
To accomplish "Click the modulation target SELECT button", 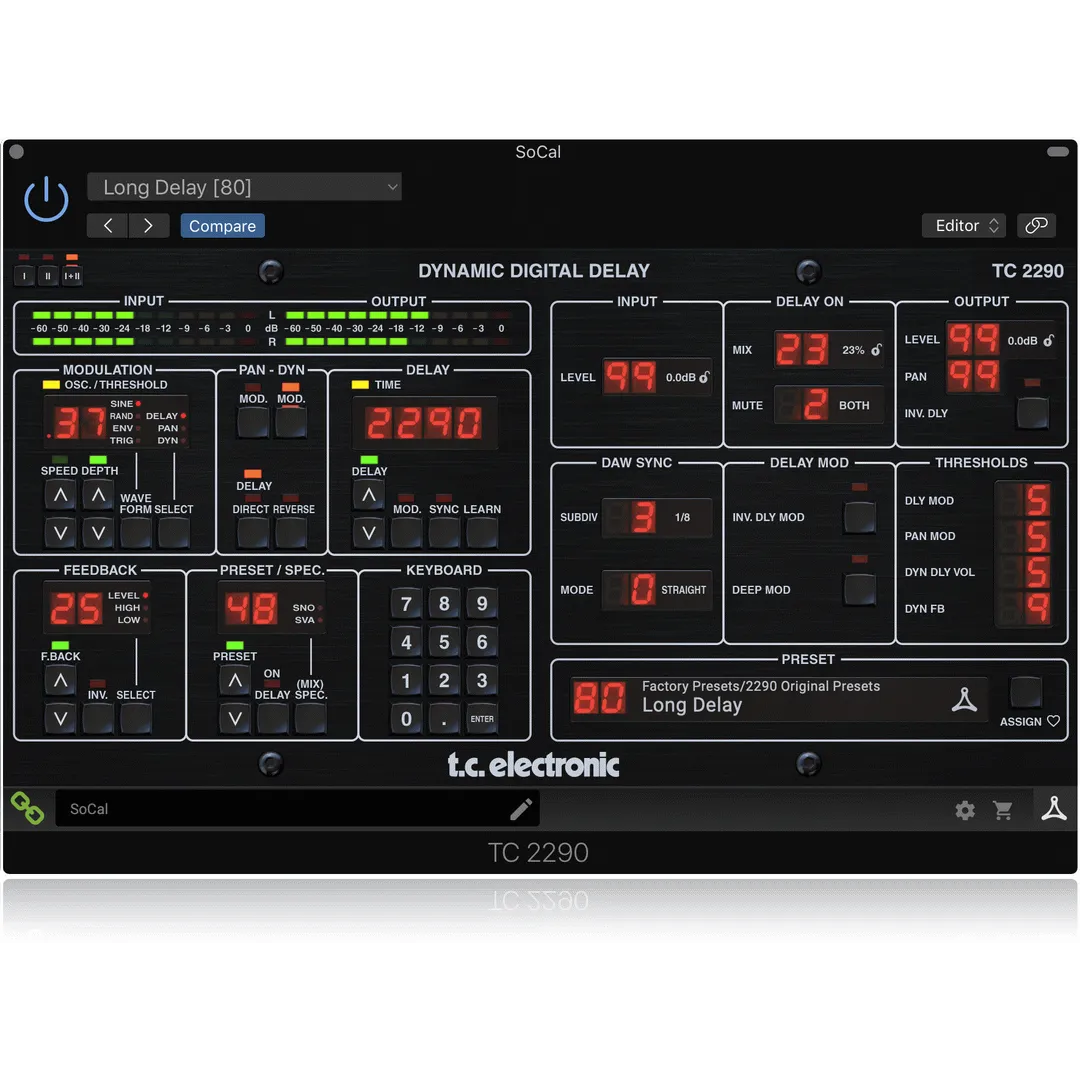I will pos(174,532).
